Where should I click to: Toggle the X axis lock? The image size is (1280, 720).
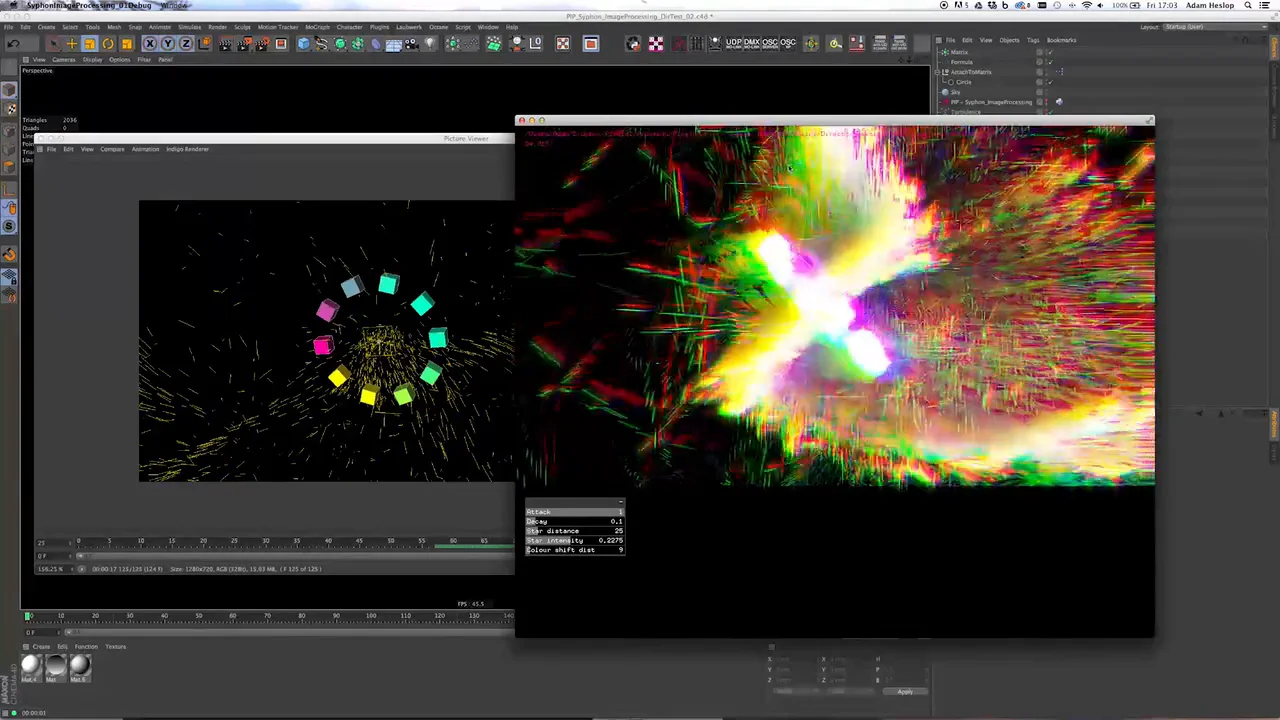pyautogui.click(x=150, y=44)
